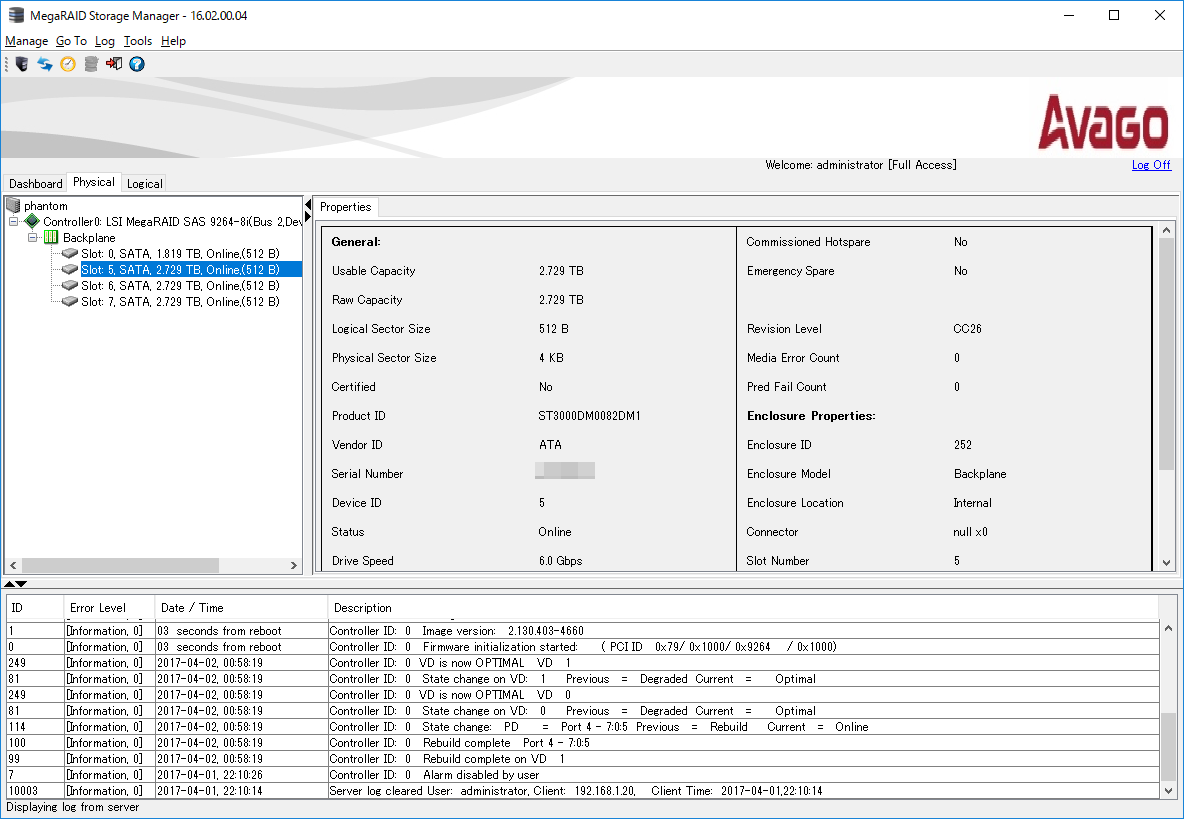1184x819 pixels.
Task: Click right arrow of tree horizontal scrollbar
Action: (x=294, y=565)
